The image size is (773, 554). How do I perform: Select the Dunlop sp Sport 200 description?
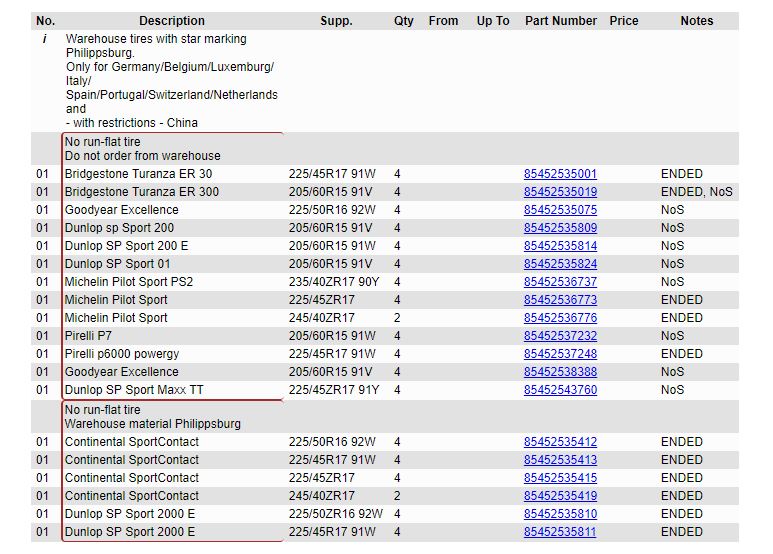119,228
